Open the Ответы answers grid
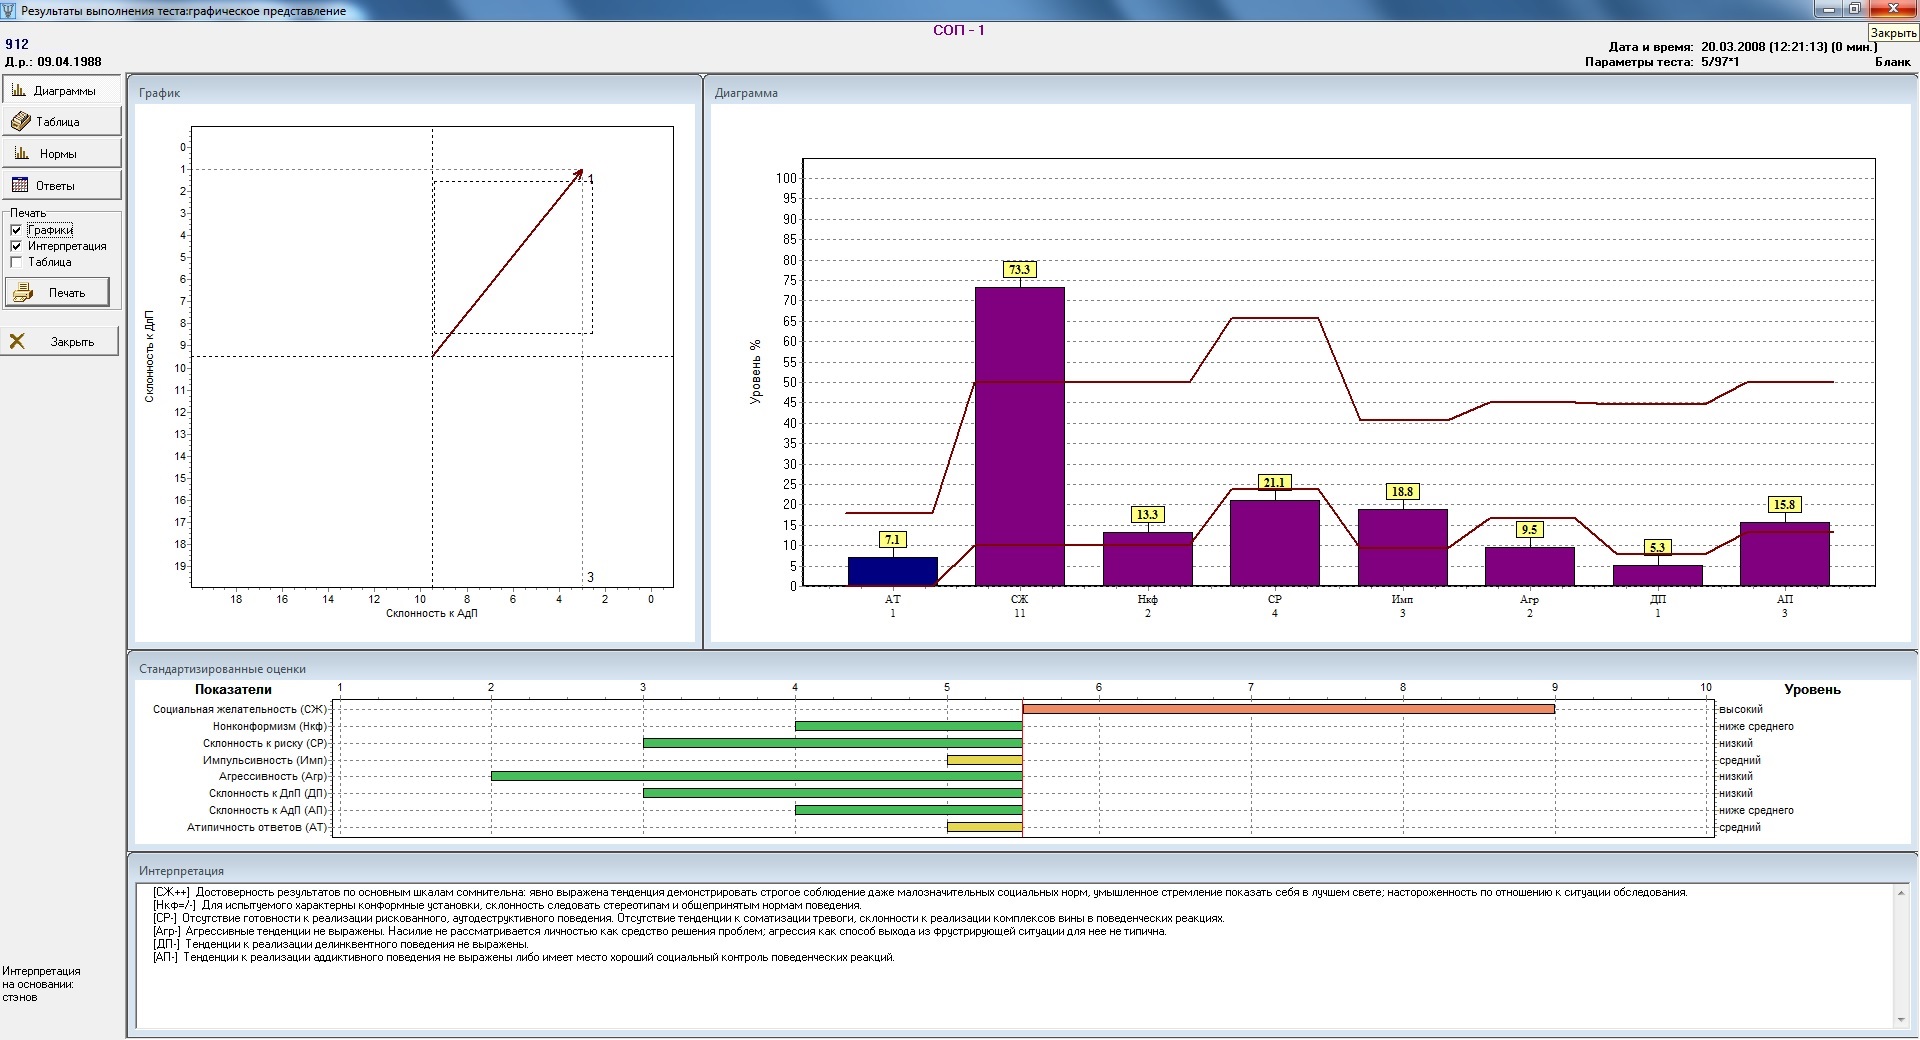 coord(61,186)
